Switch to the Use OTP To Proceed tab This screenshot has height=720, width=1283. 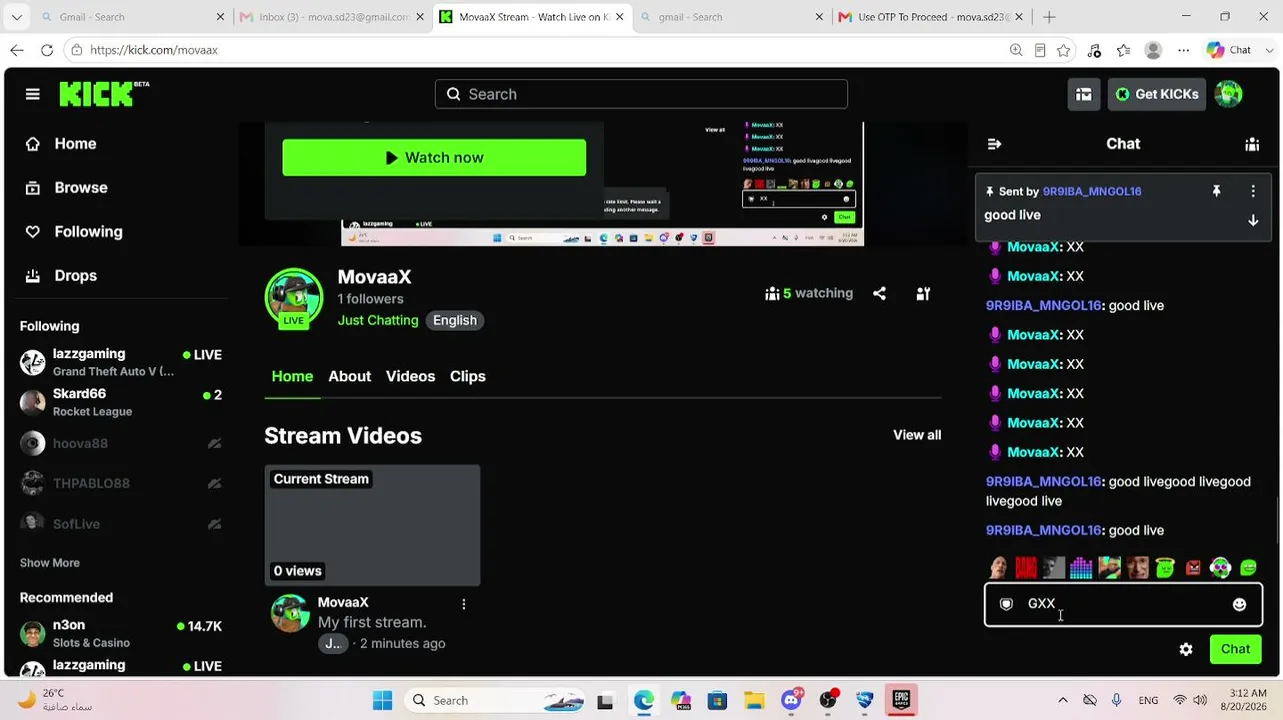pyautogui.click(x=932, y=17)
